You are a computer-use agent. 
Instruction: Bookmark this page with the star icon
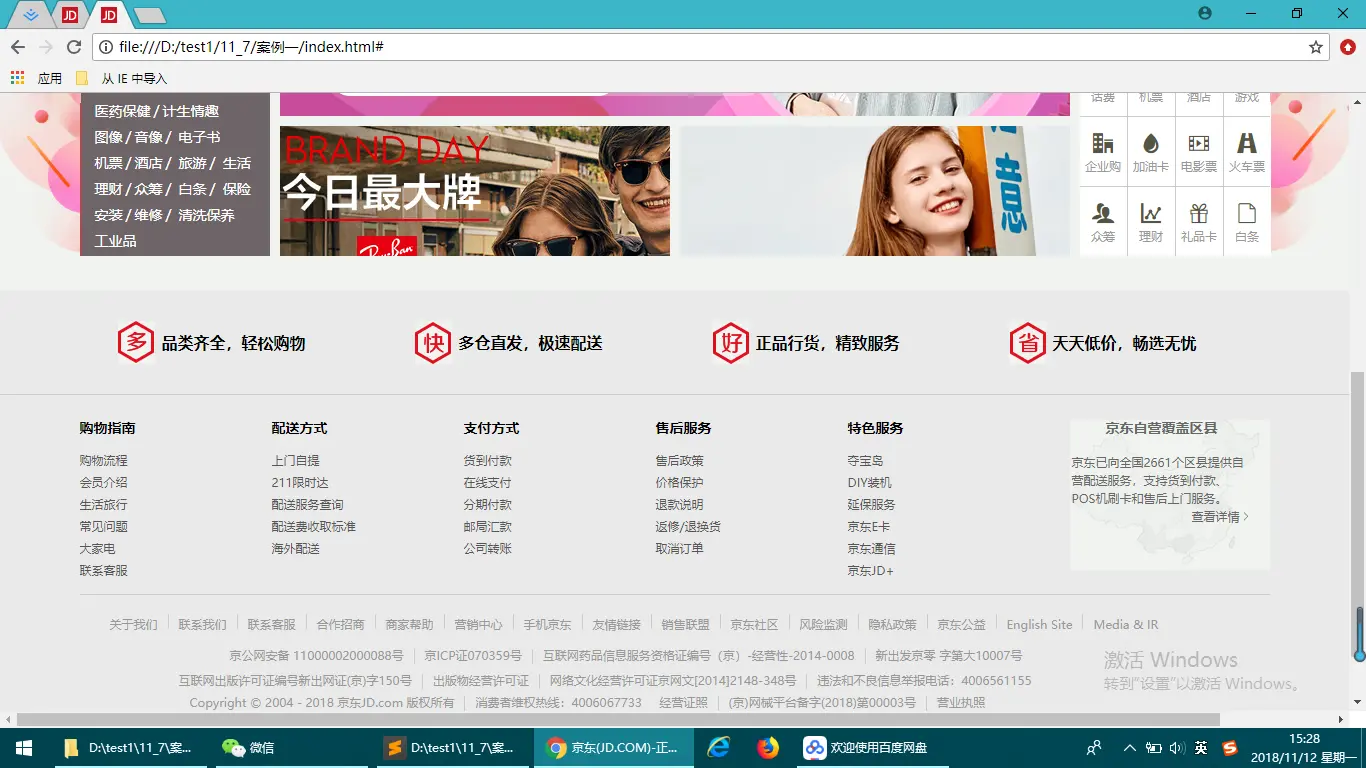click(x=1316, y=47)
